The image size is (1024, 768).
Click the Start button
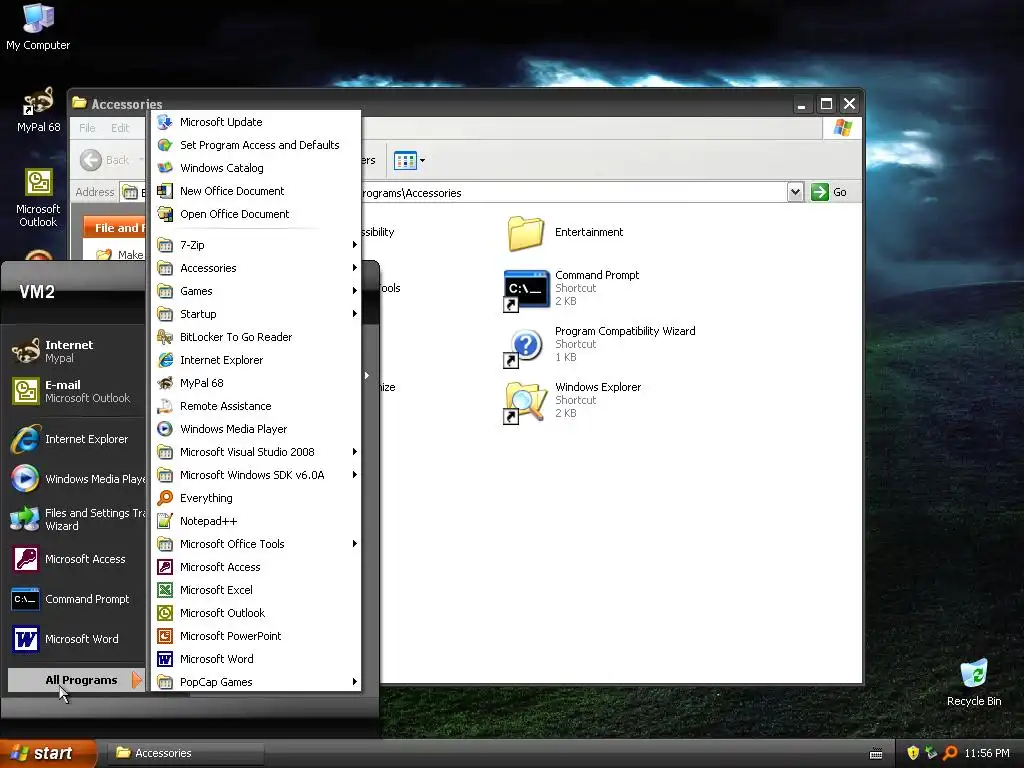47,754
